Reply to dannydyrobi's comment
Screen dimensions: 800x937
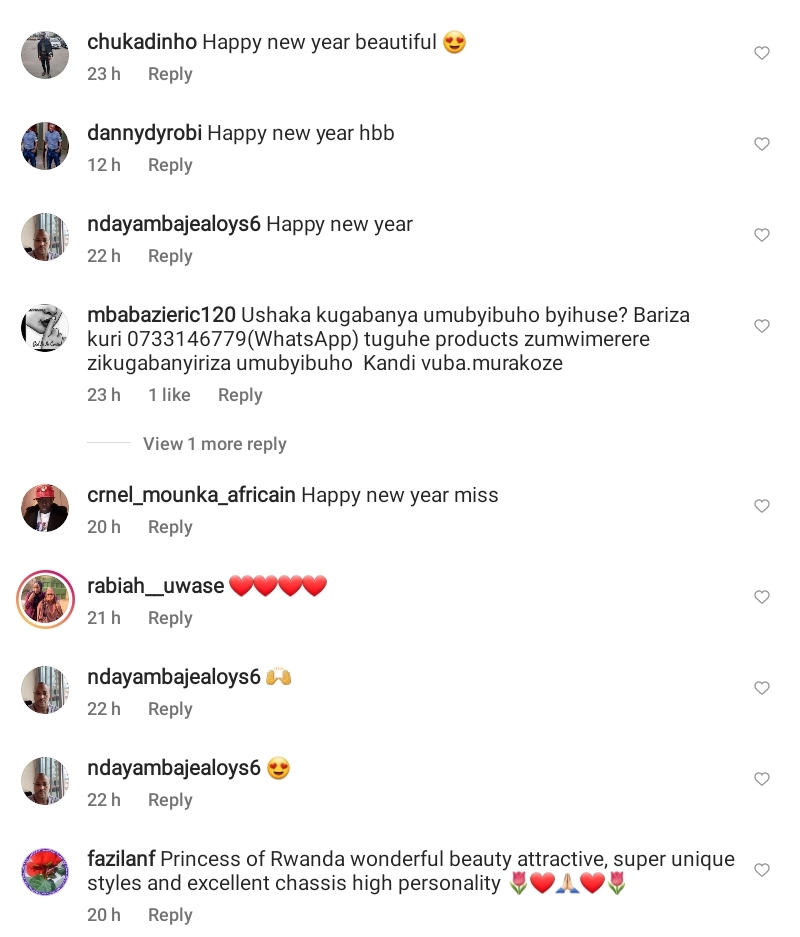(x=170, y=165)
